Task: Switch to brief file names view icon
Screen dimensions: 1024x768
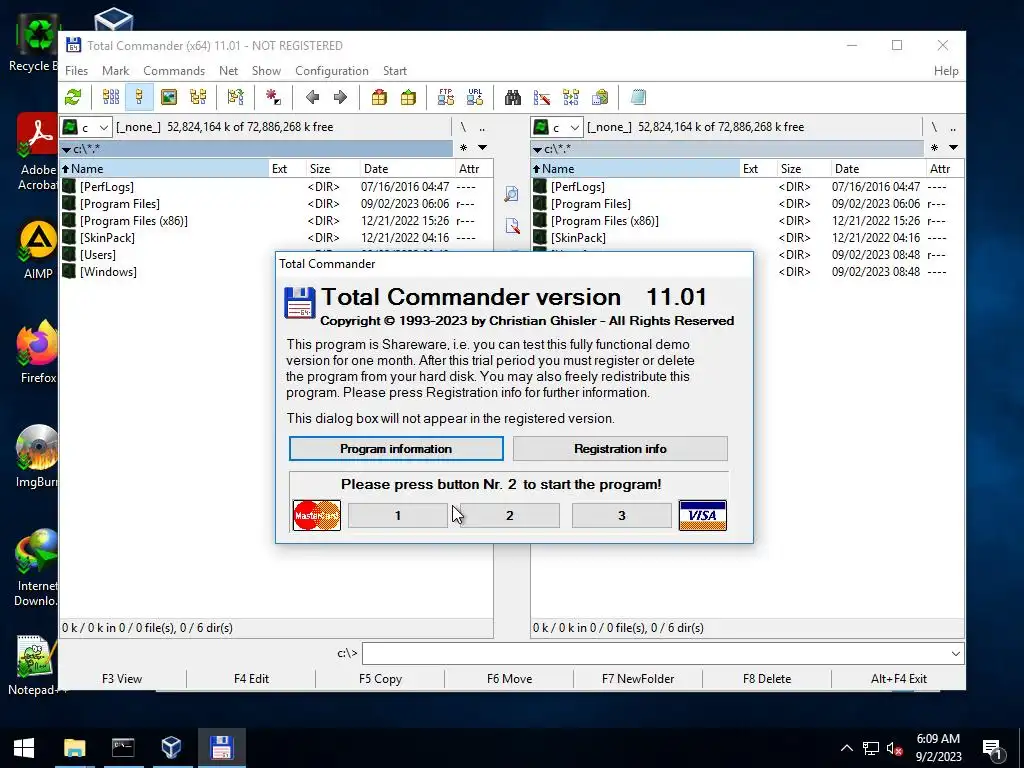Action: tap(111, 97)
